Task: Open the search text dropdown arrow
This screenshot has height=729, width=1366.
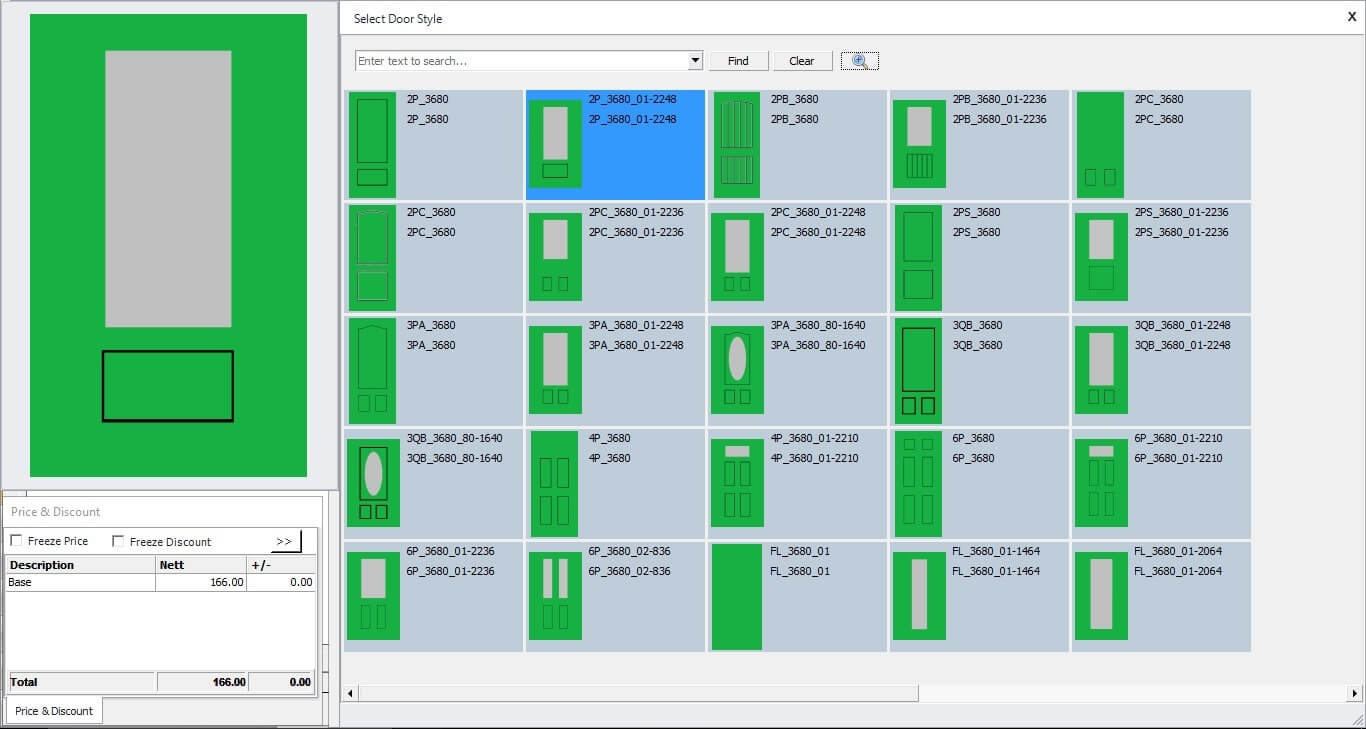Action: coord(696,61)
